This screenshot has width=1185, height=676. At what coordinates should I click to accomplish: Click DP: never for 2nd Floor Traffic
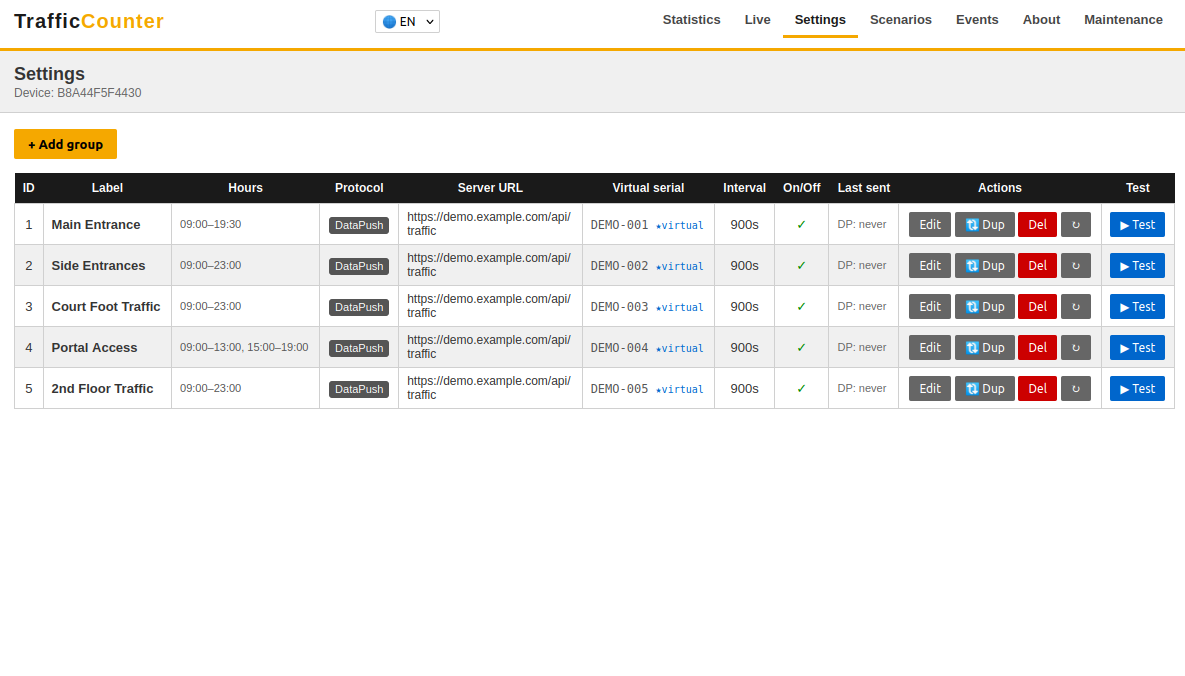click(x=862, y=389)
